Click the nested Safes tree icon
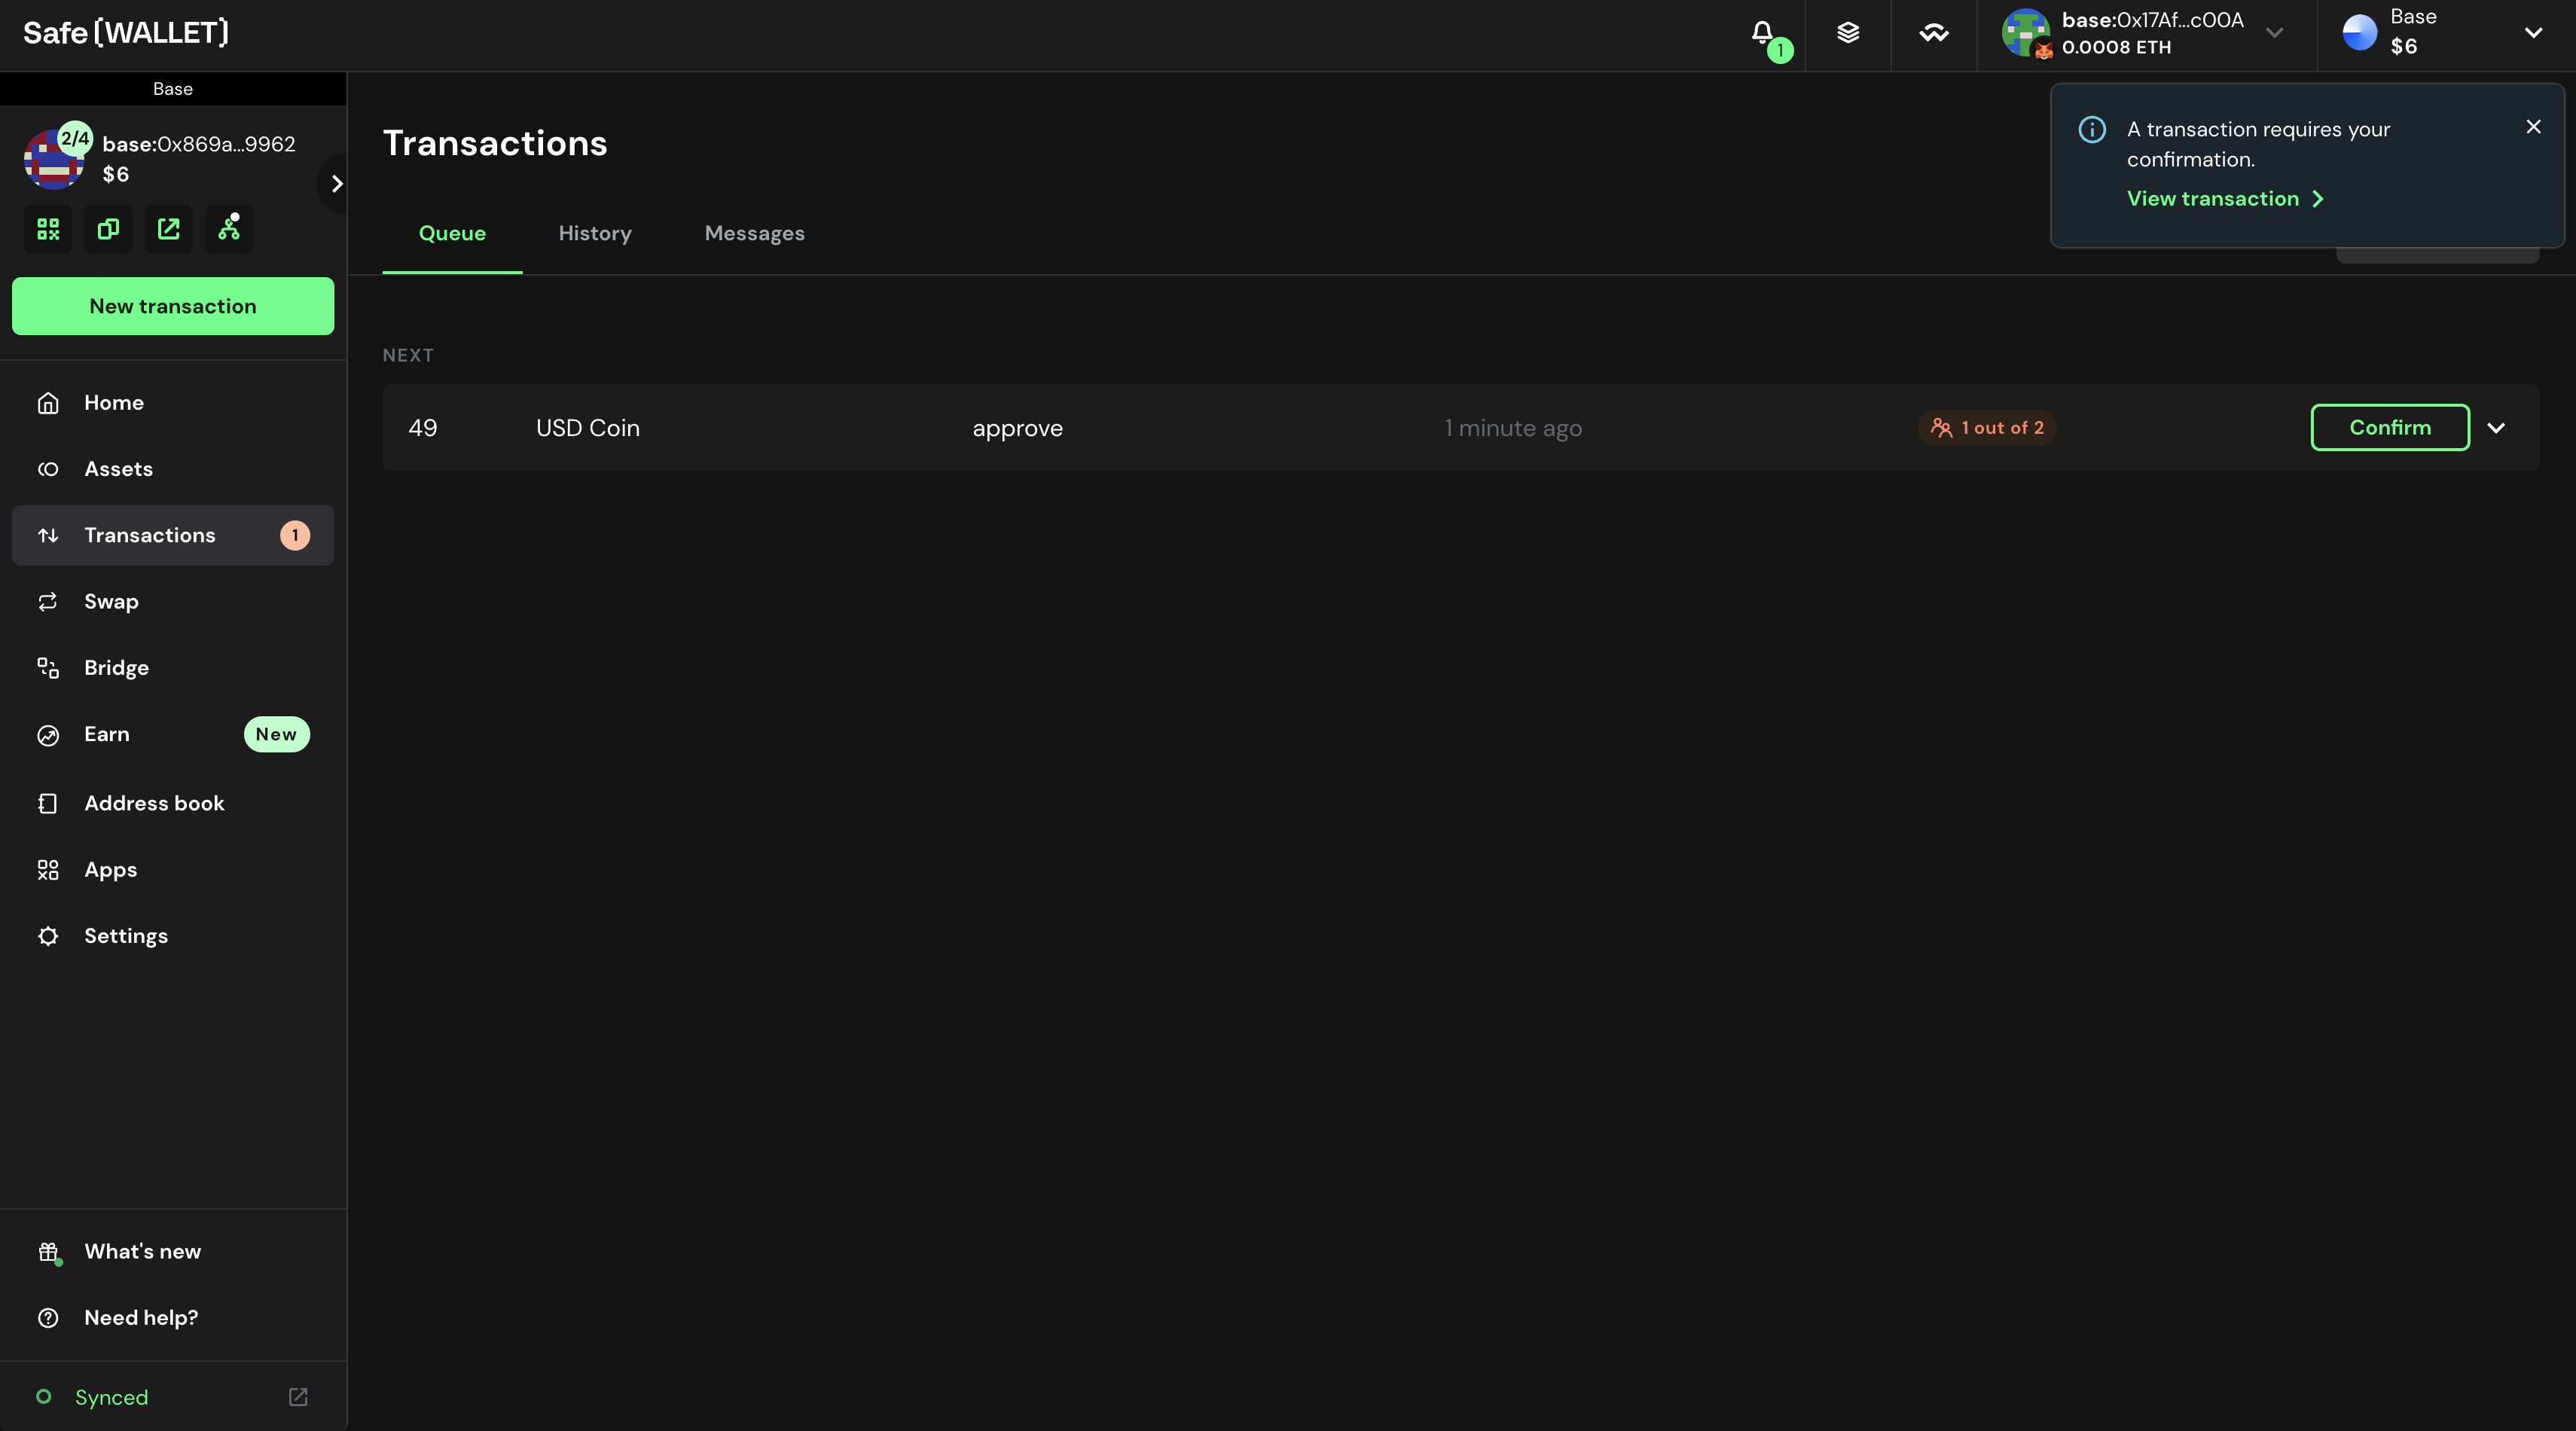Viewport: 2576px width, 1431px height. coord(229,229)
